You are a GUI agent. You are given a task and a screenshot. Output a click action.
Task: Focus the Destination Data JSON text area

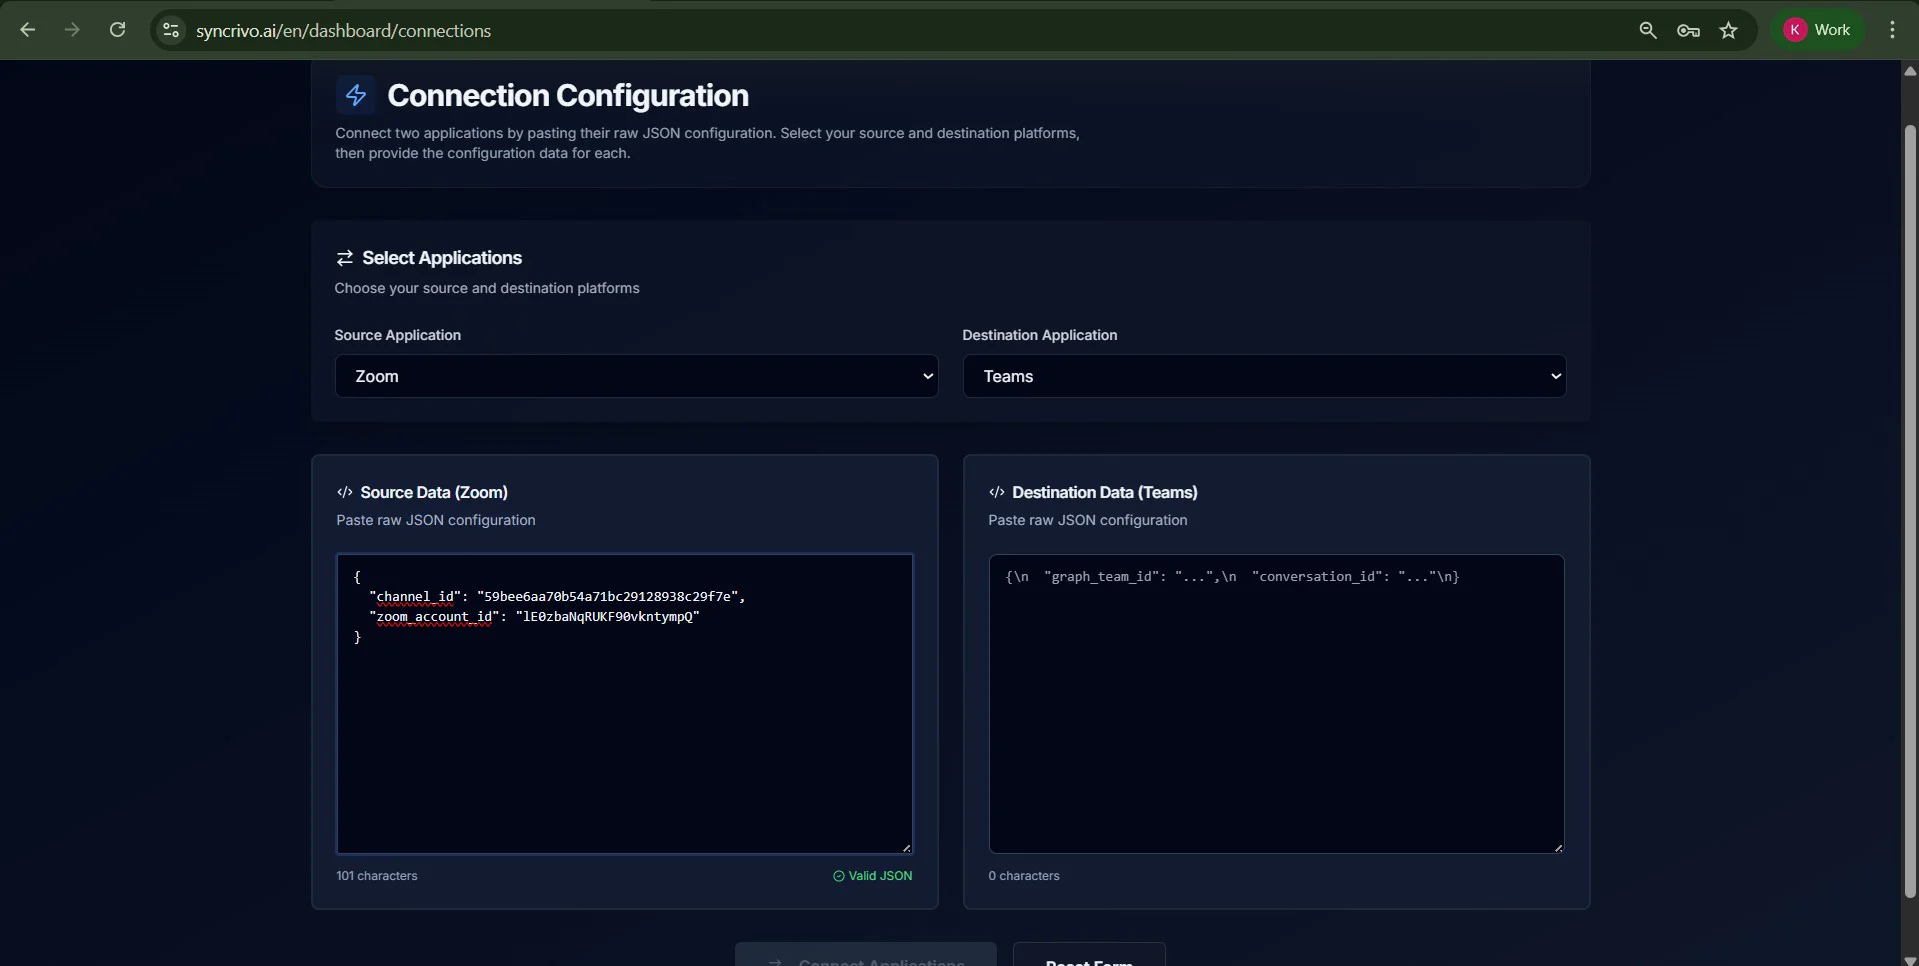coord(1276,704)
